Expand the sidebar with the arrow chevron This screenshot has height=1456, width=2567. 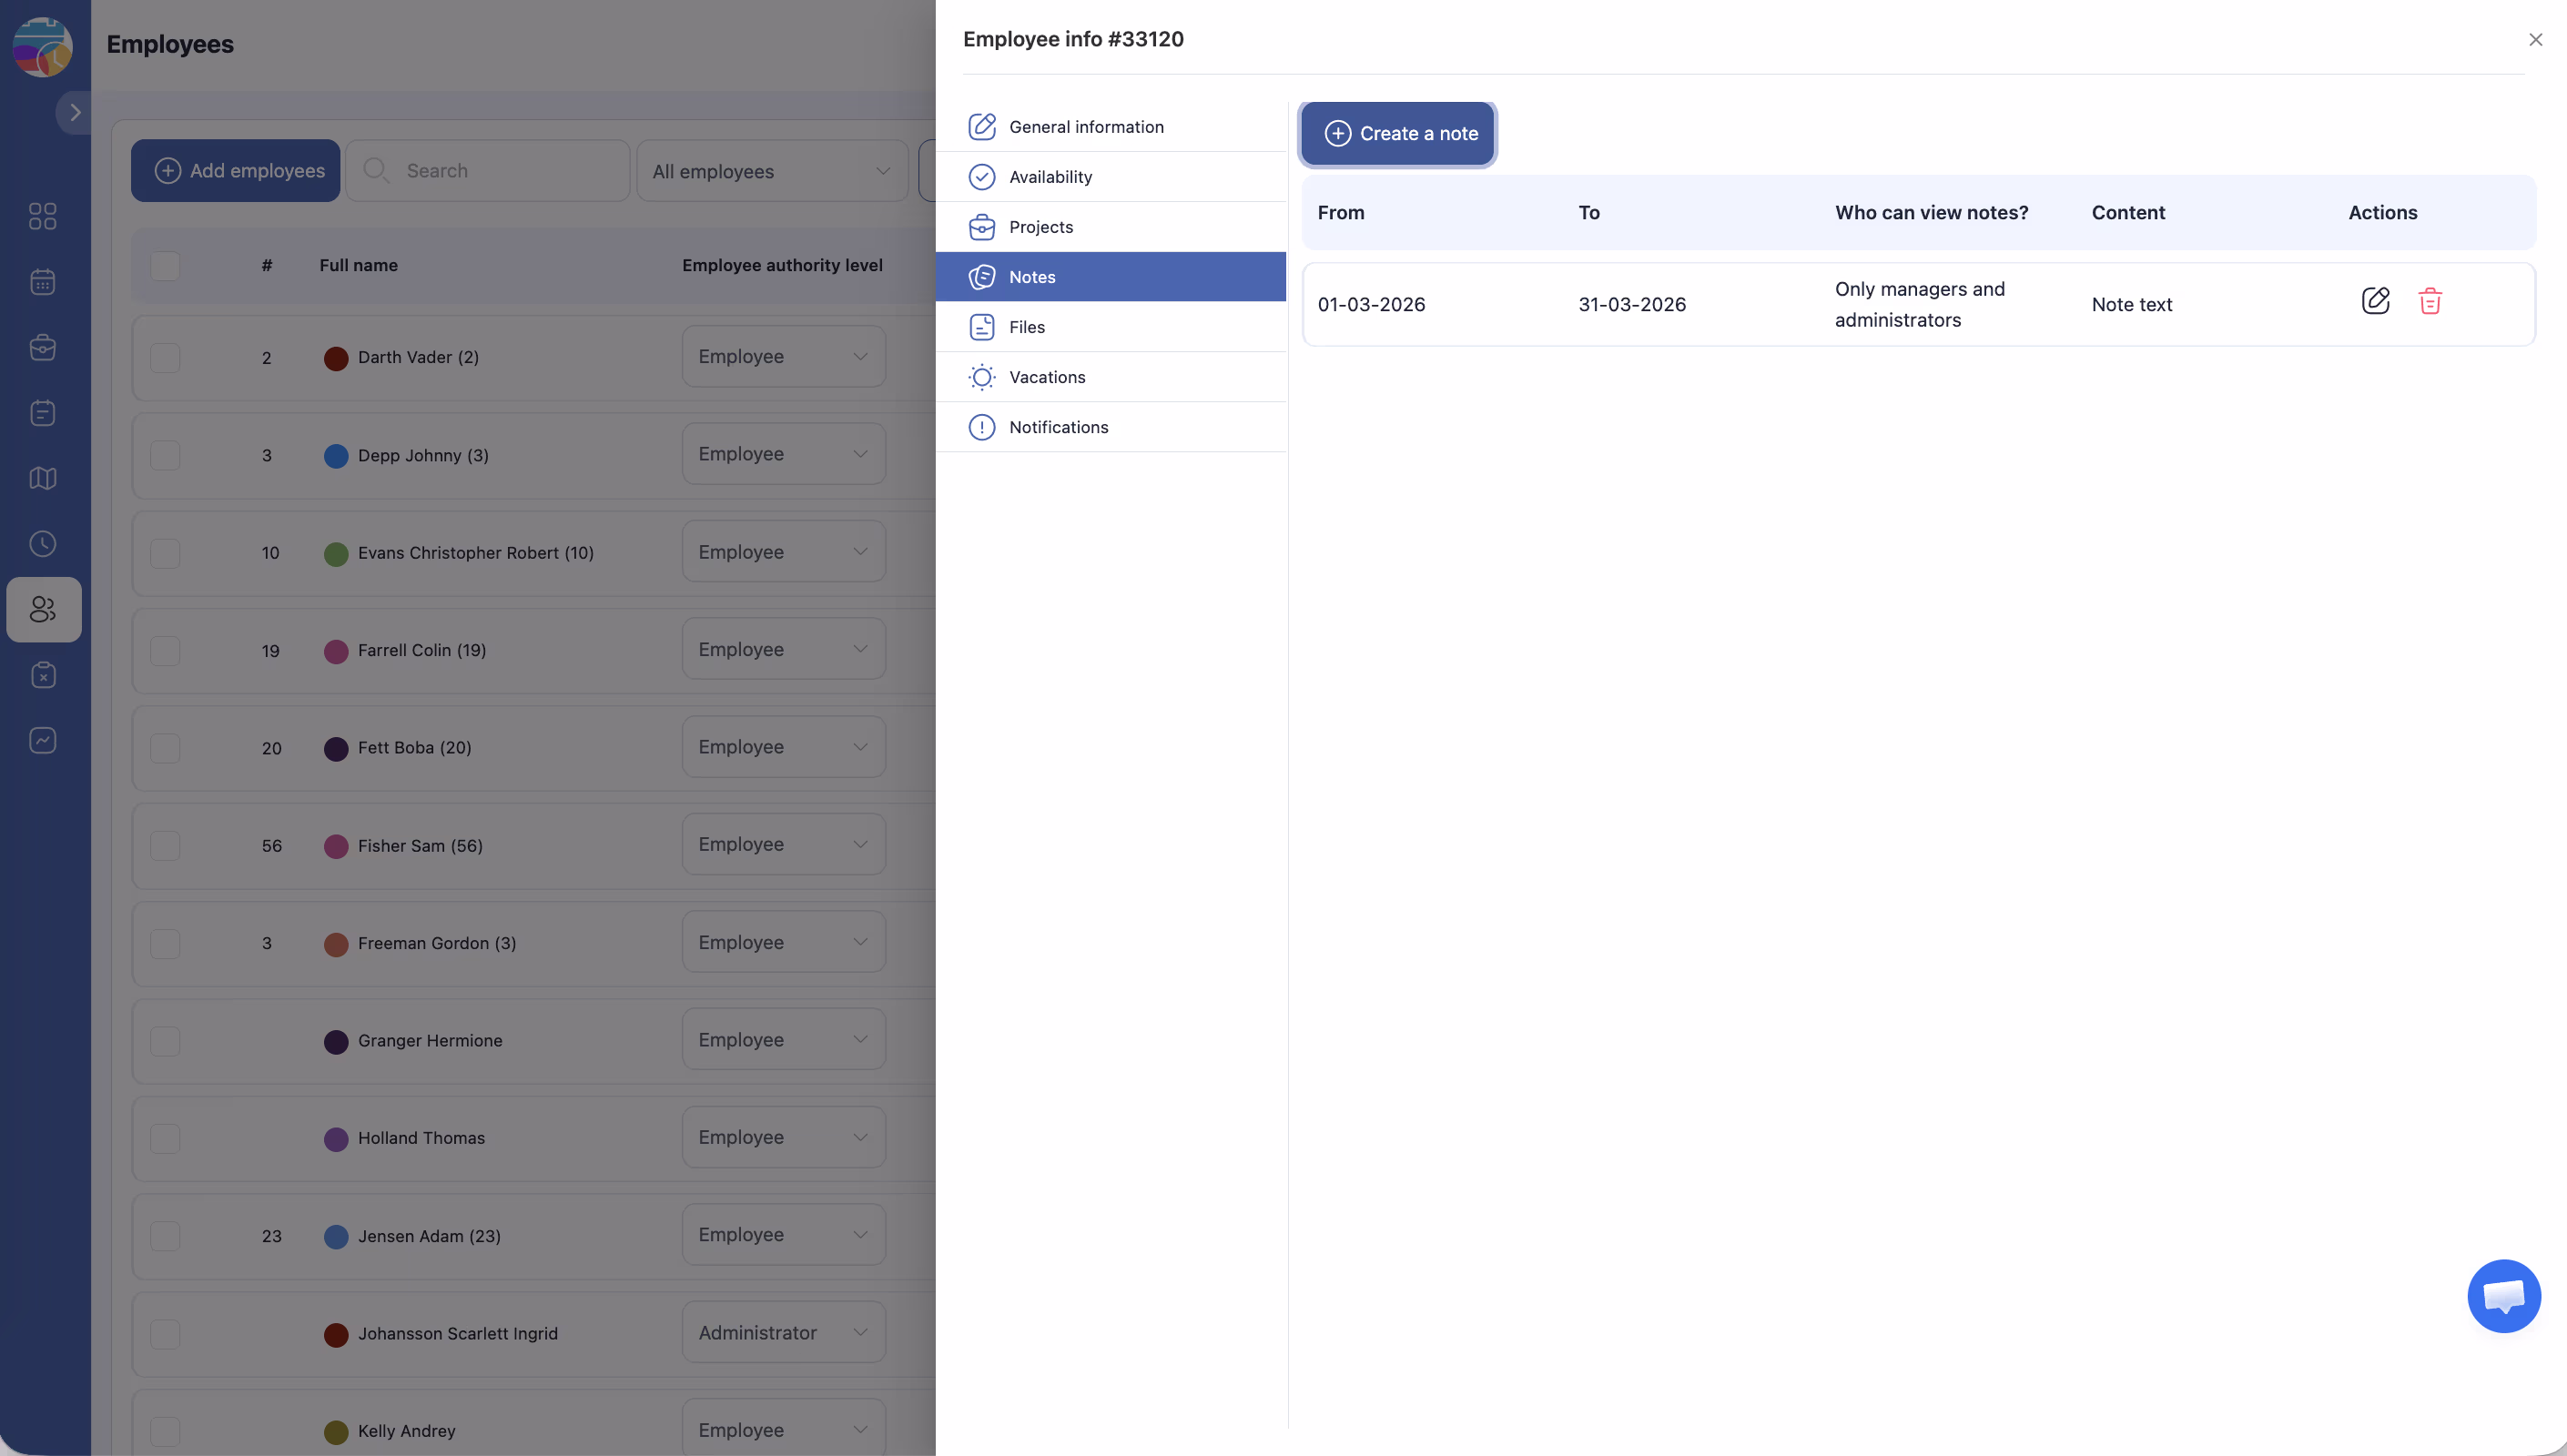click(x=75, y=112)
